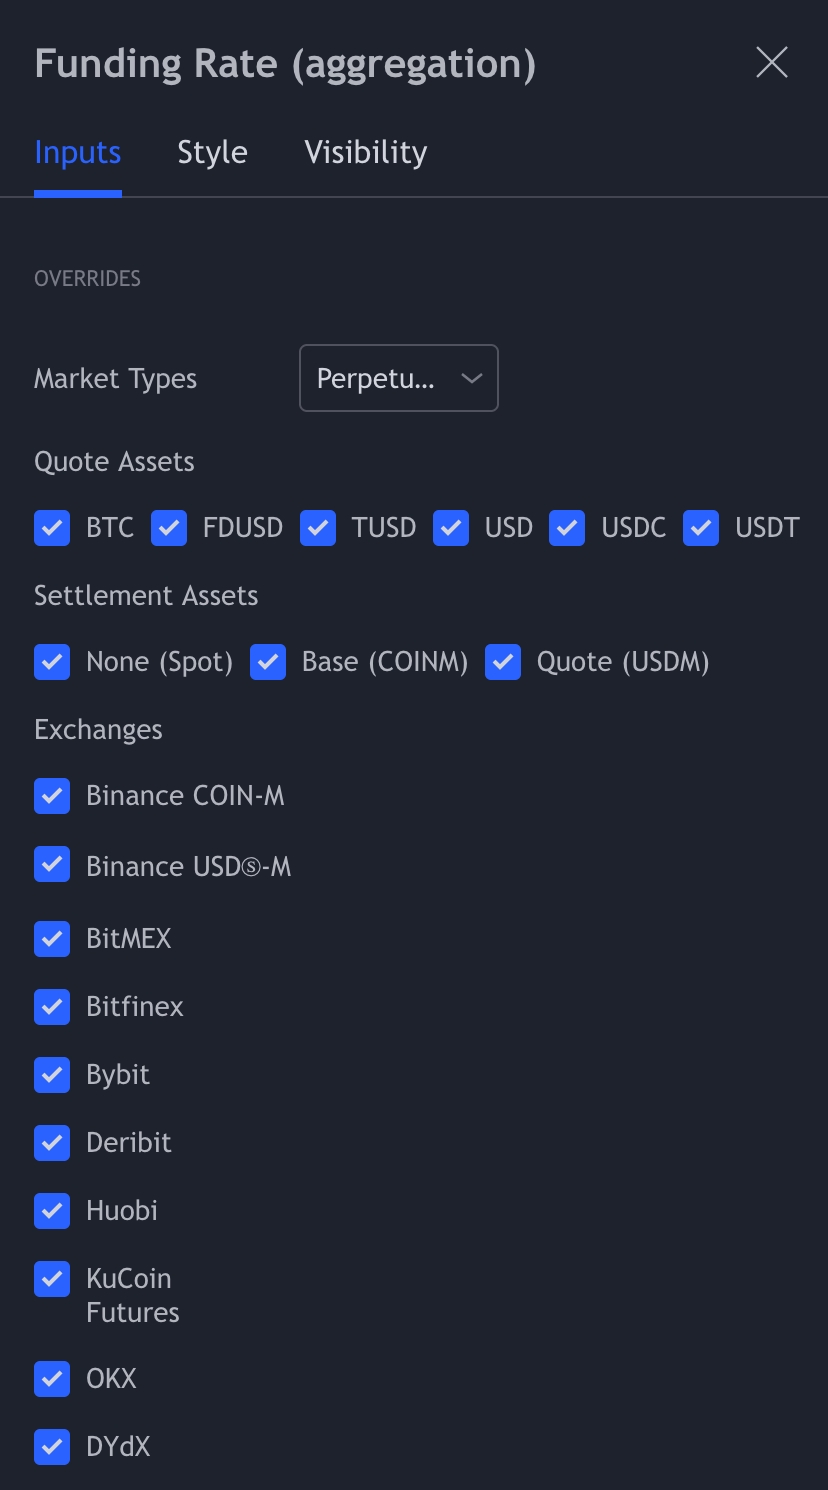The height and width of the screenshot is (1490, 828).
Task: Disable the FDUSD quote asset
Action: click(169, 528)
